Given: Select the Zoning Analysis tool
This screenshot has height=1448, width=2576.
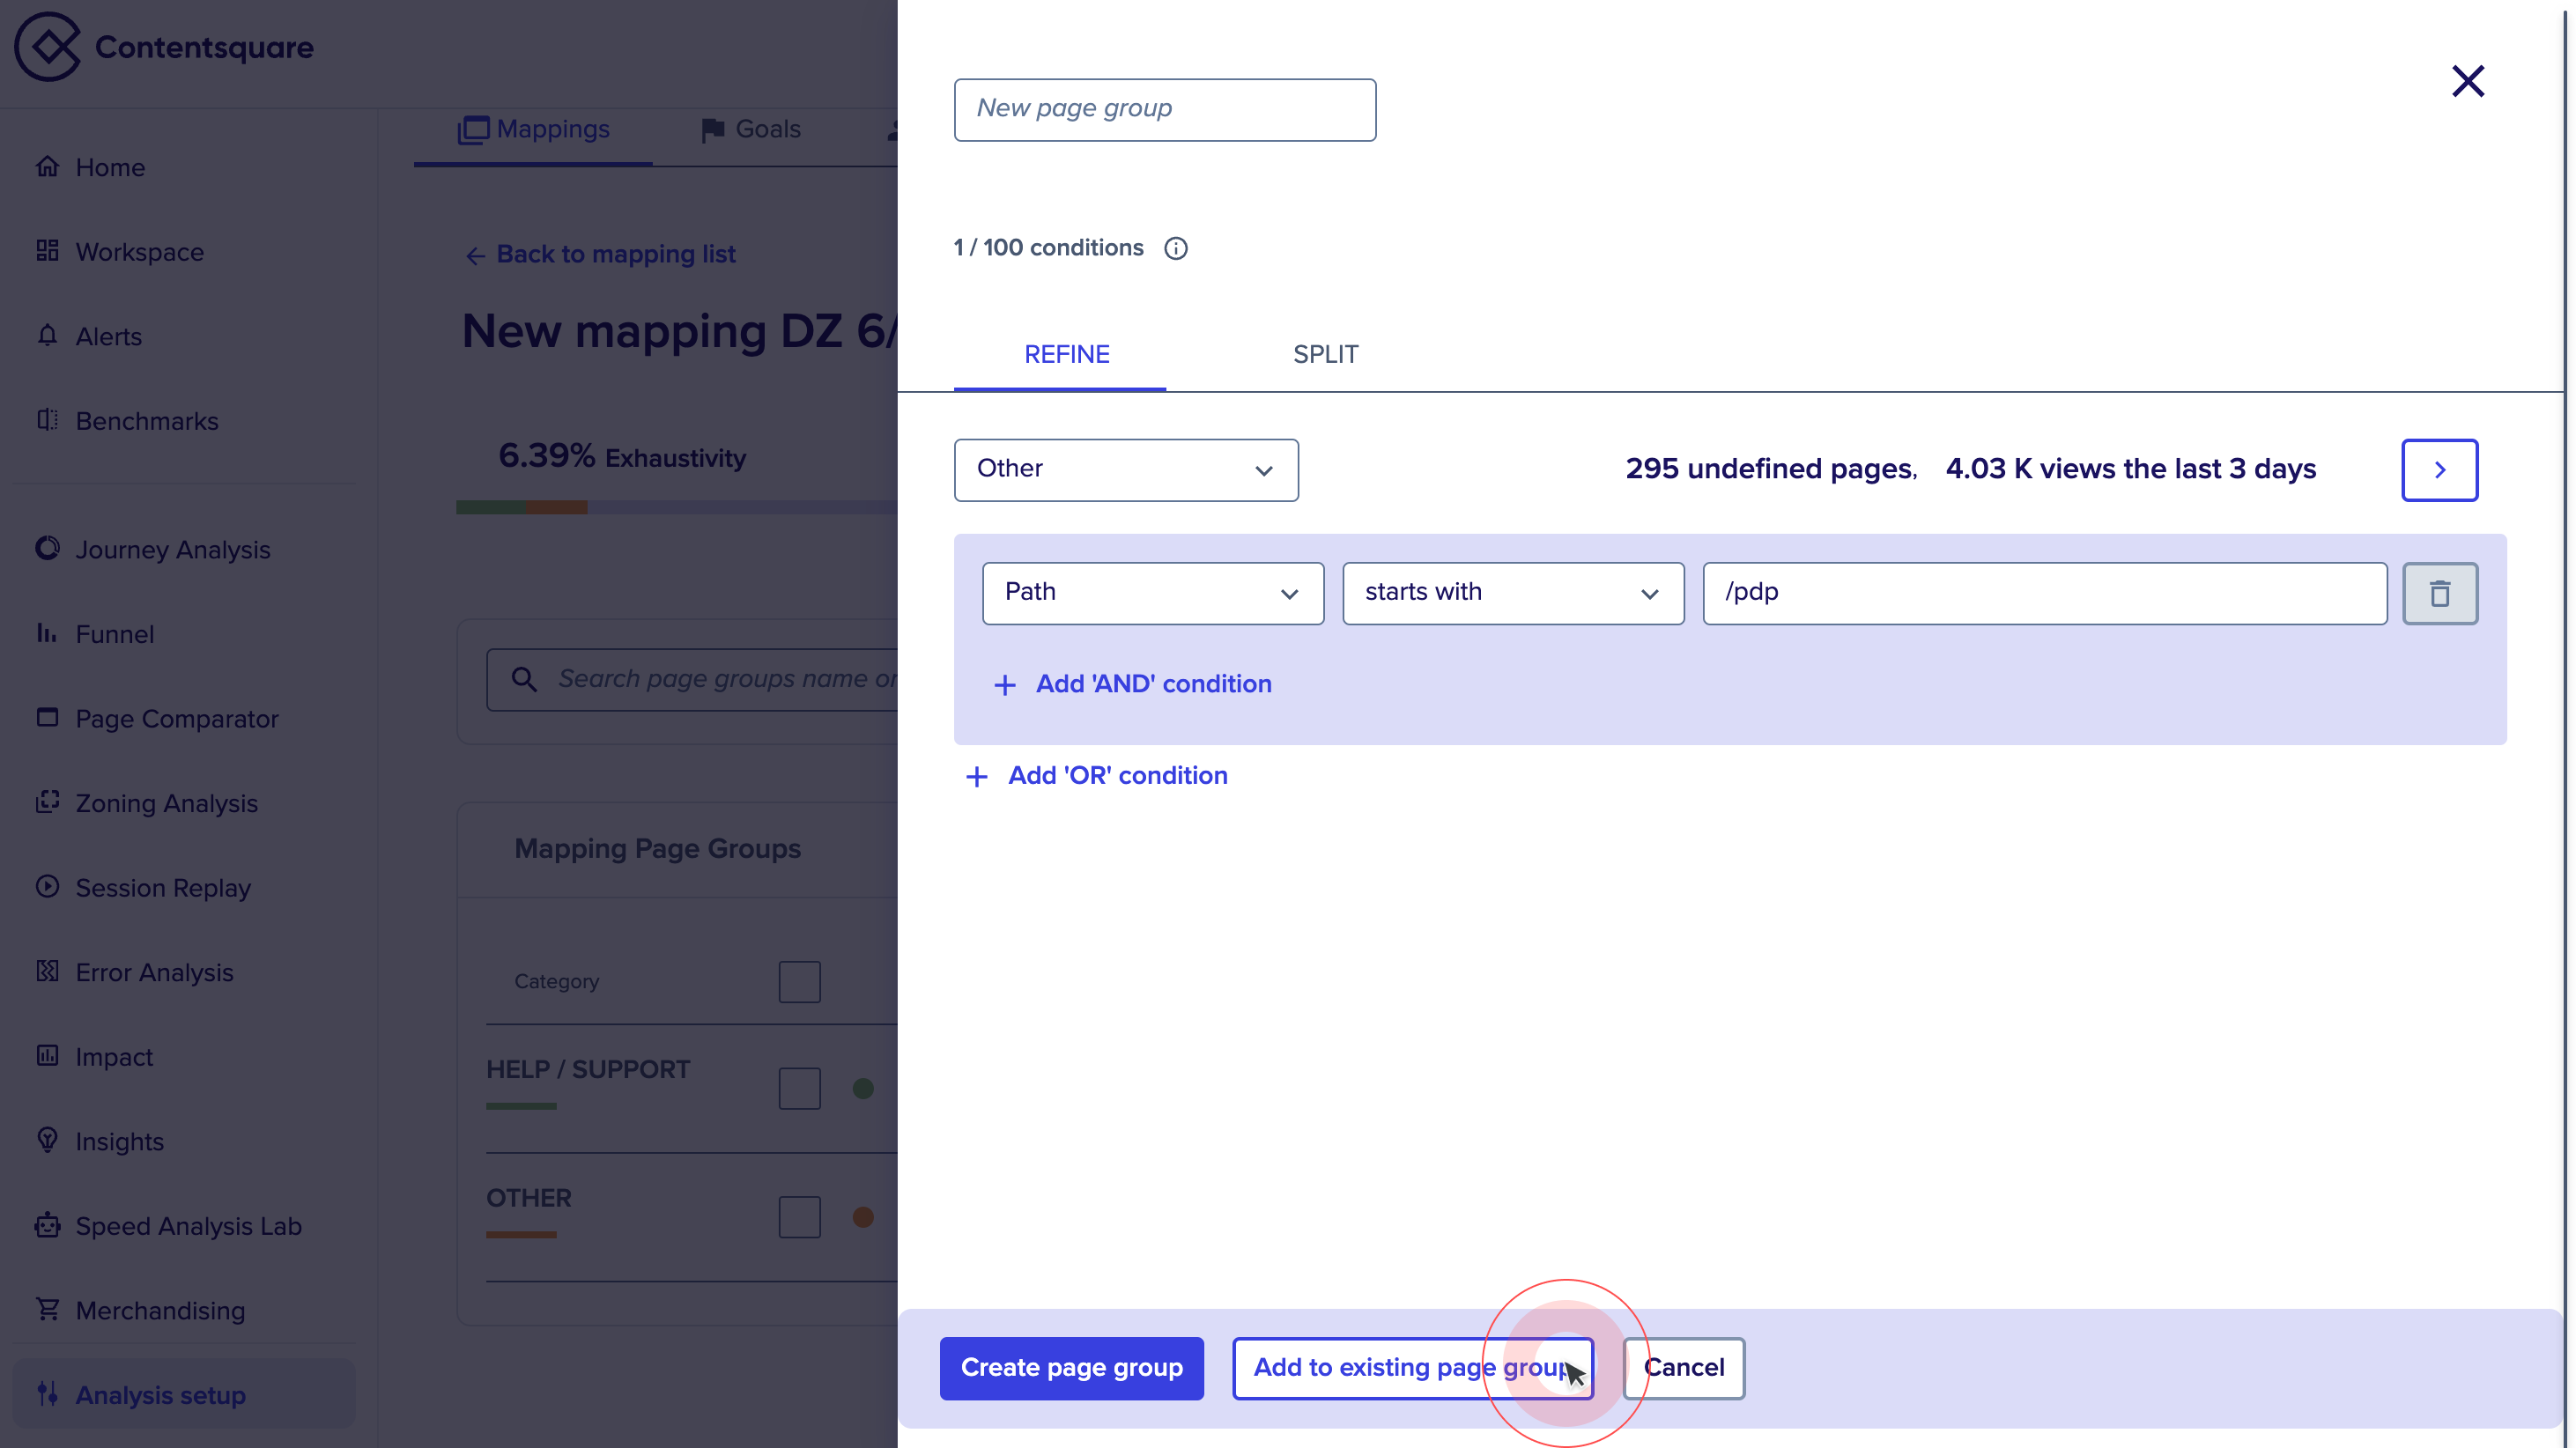Looking at the screenshot, I should coord(167,803).
